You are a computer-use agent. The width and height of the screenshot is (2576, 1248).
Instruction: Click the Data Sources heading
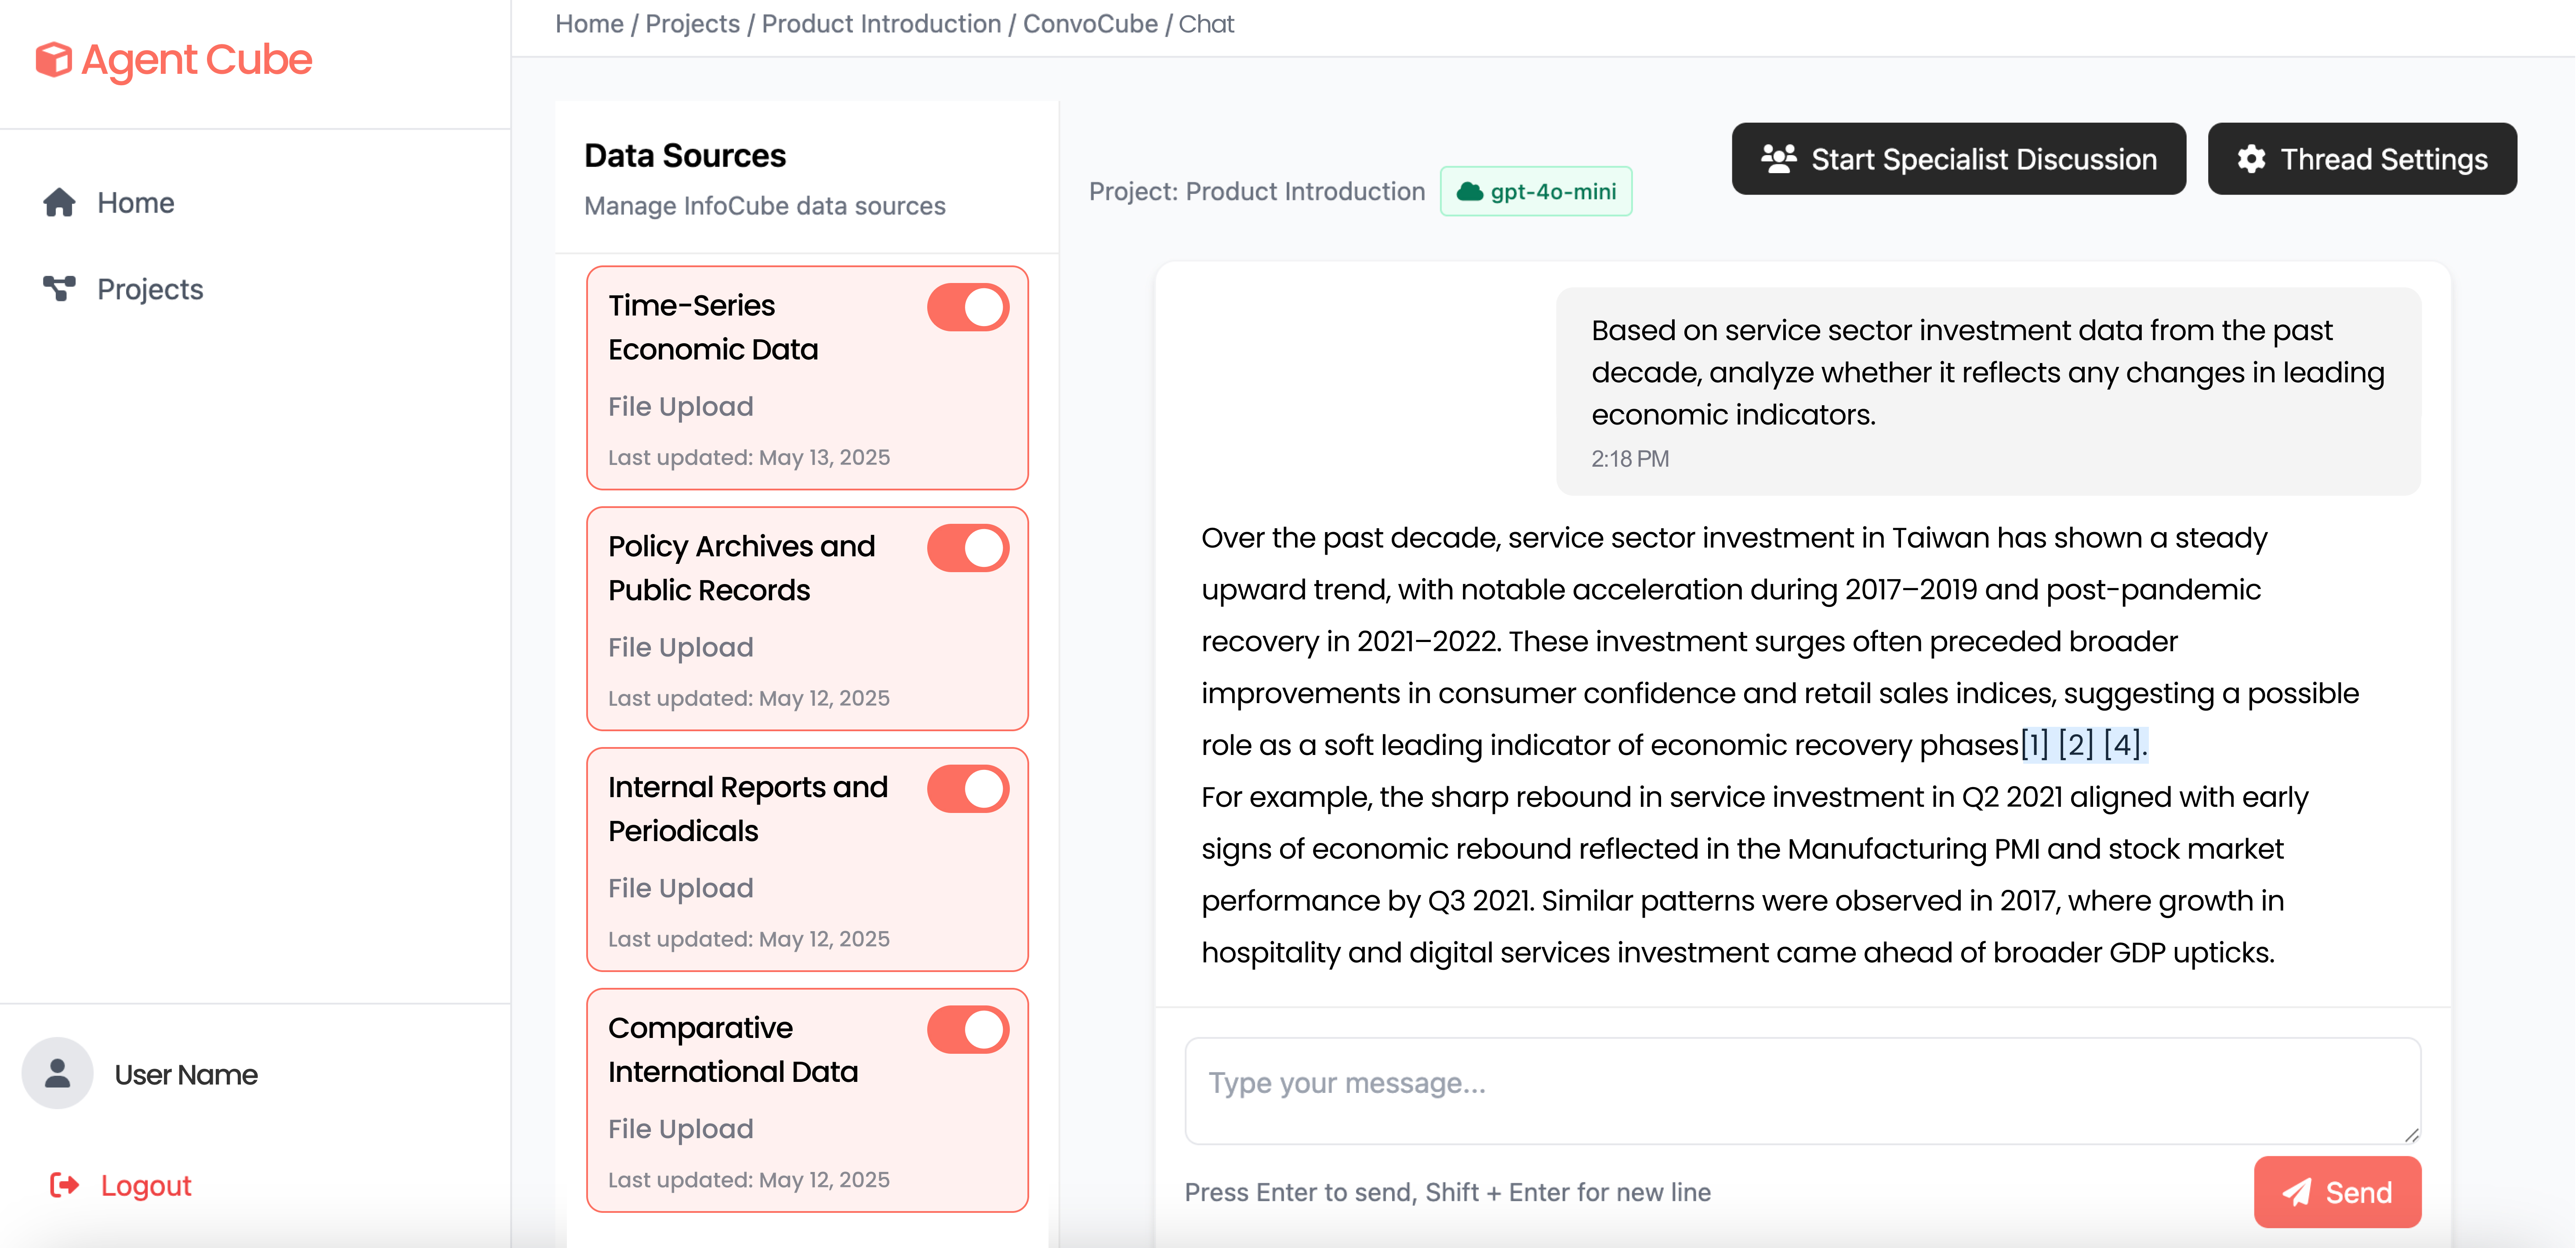pyautogui.click(x=685, y=156)
